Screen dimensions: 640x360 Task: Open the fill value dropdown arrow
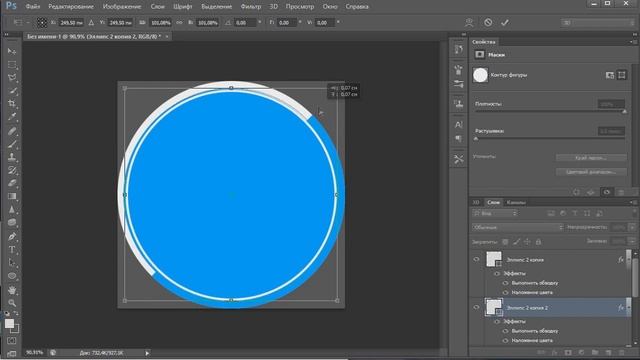click(x=632, y=242)
